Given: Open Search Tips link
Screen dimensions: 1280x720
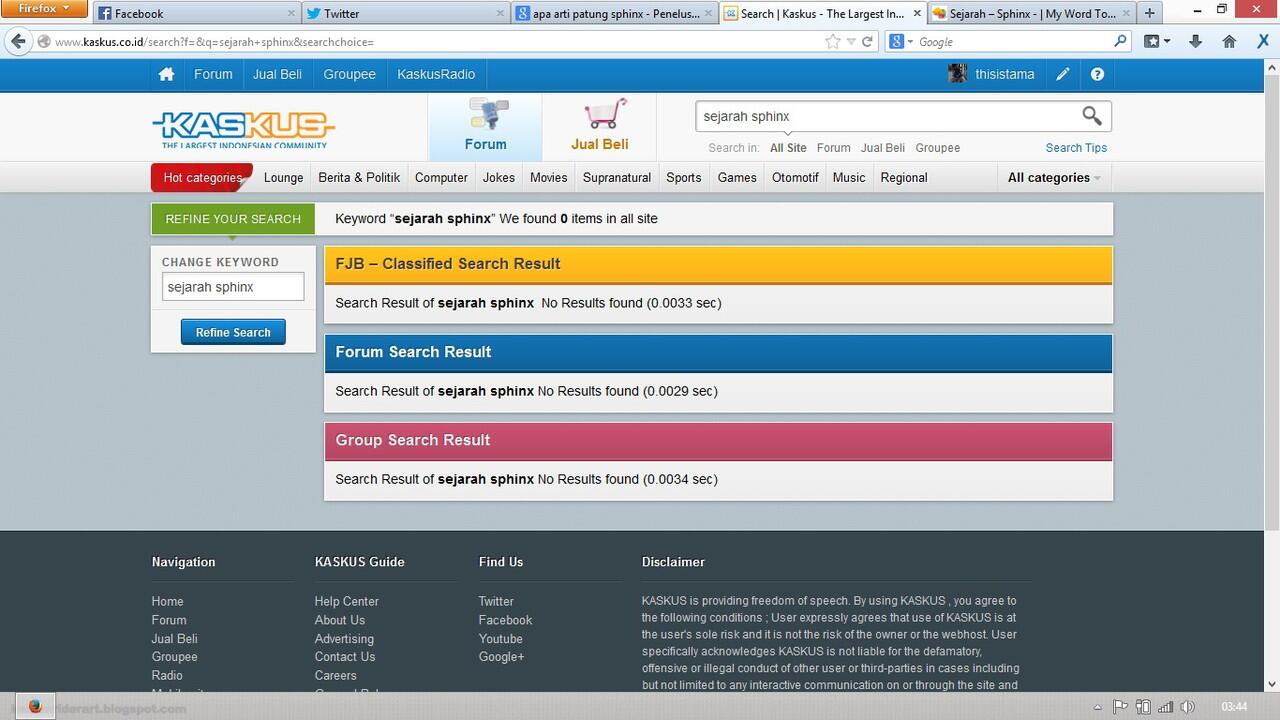Looking at the screenshot, I should coord(1076,148).
